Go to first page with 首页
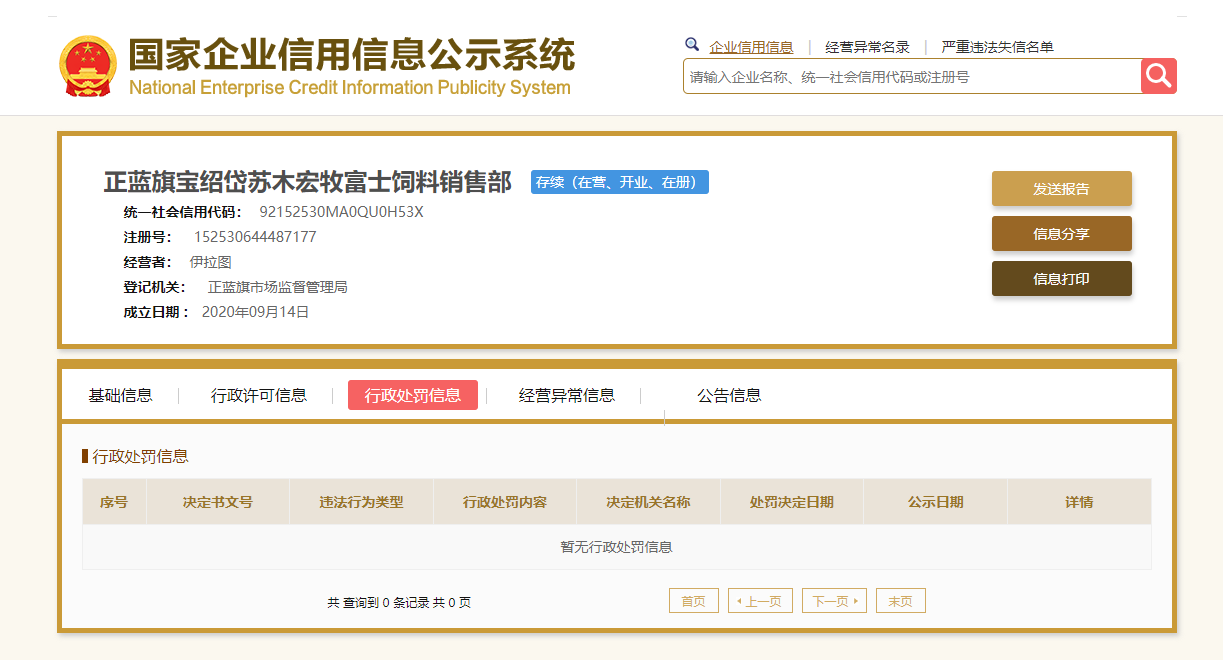Viewport: 1223px width, 660px height. (694, 601)
